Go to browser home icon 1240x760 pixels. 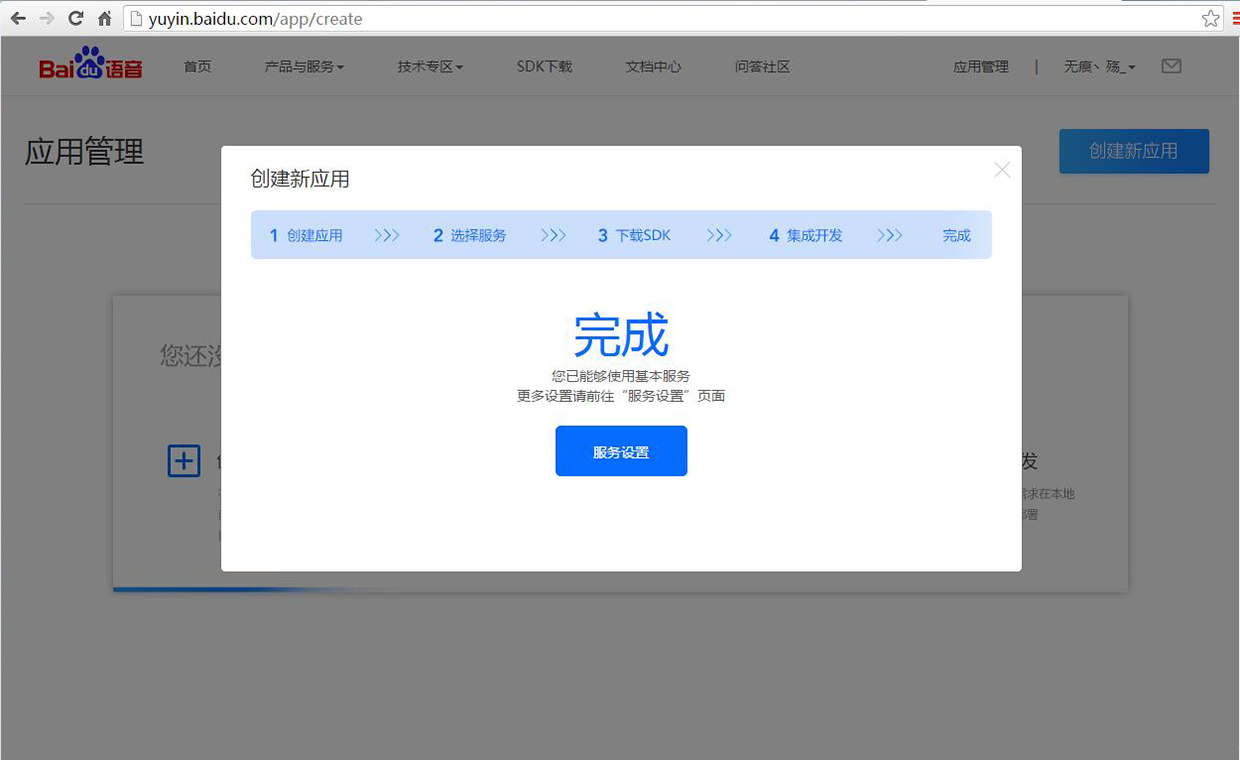(104, 18)
